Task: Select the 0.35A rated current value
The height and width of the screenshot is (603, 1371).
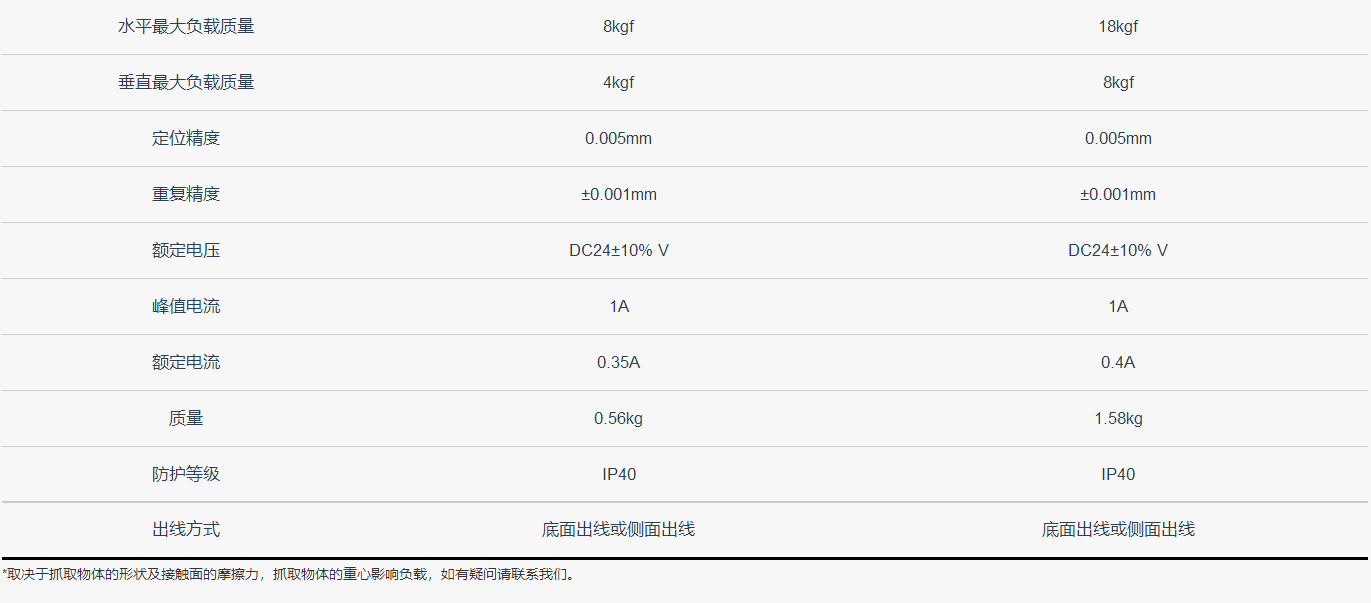Action: [618, 363]
